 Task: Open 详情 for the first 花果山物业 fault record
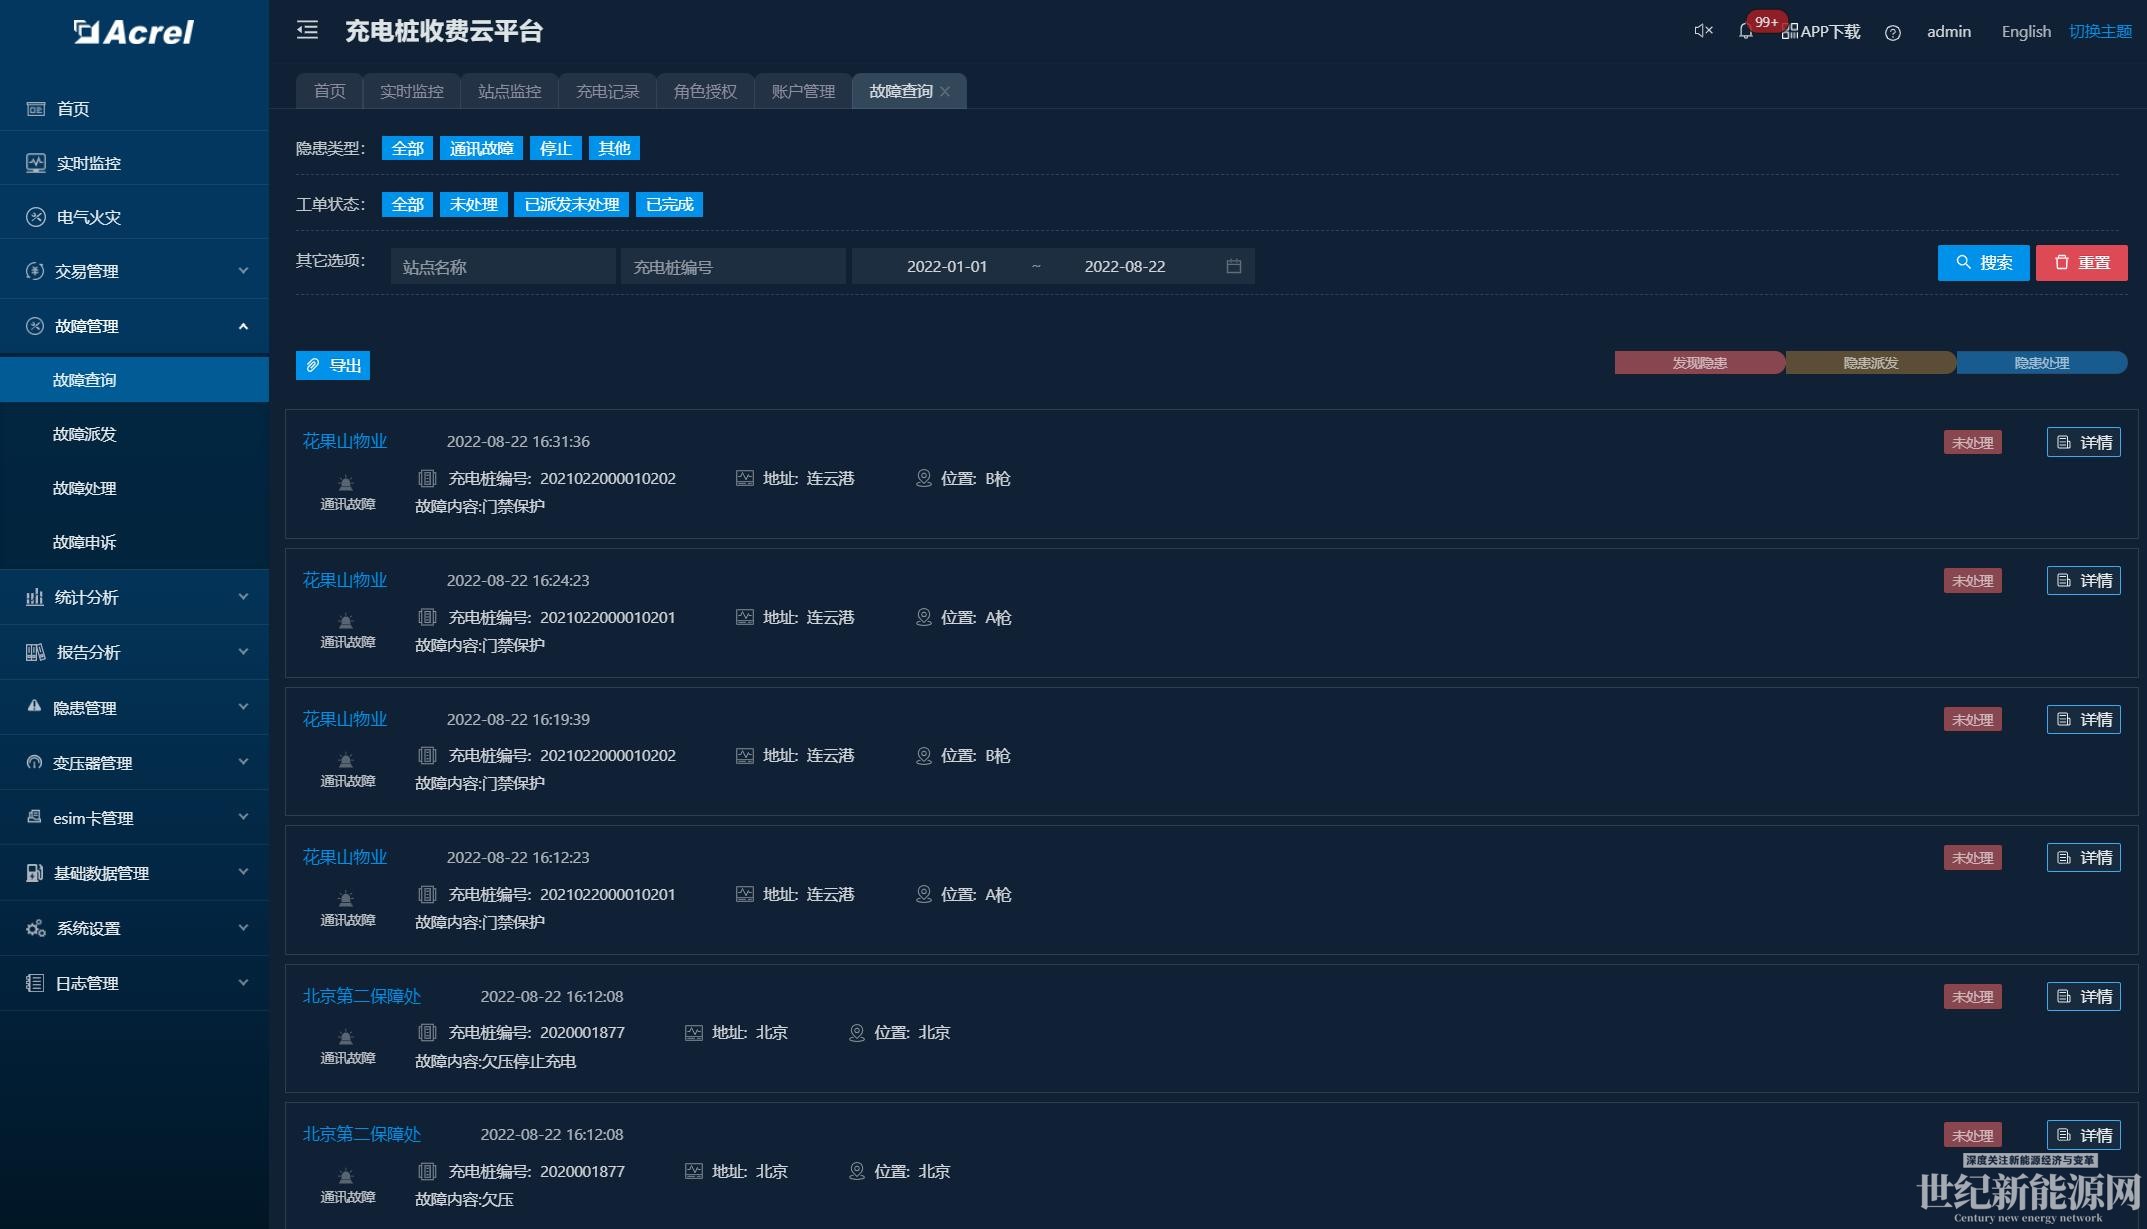click(x=2083, y=442)
